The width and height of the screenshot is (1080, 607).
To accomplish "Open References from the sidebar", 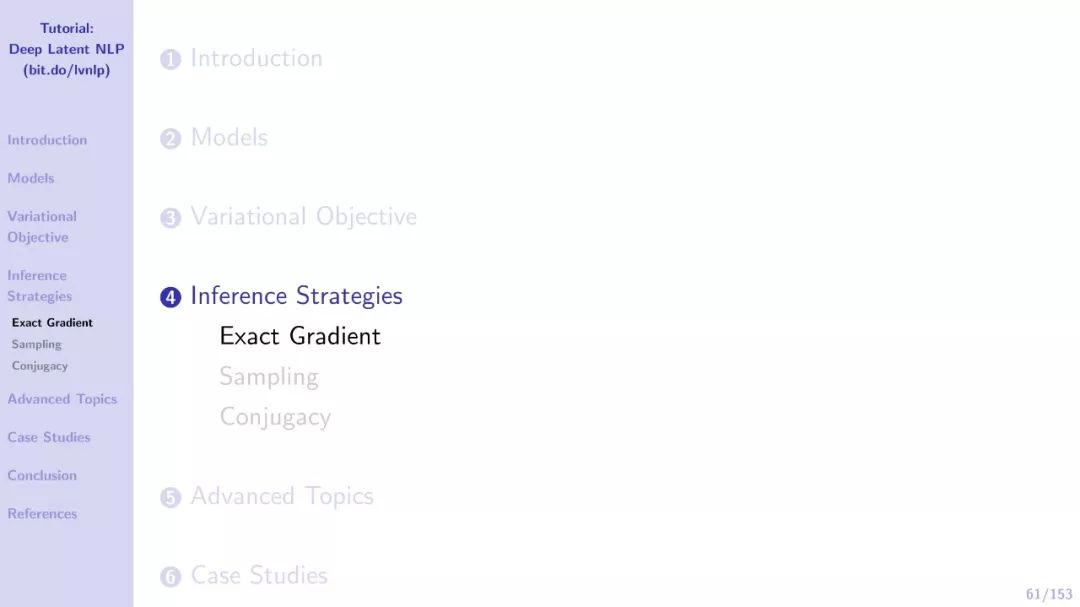I will click(42, 514).
